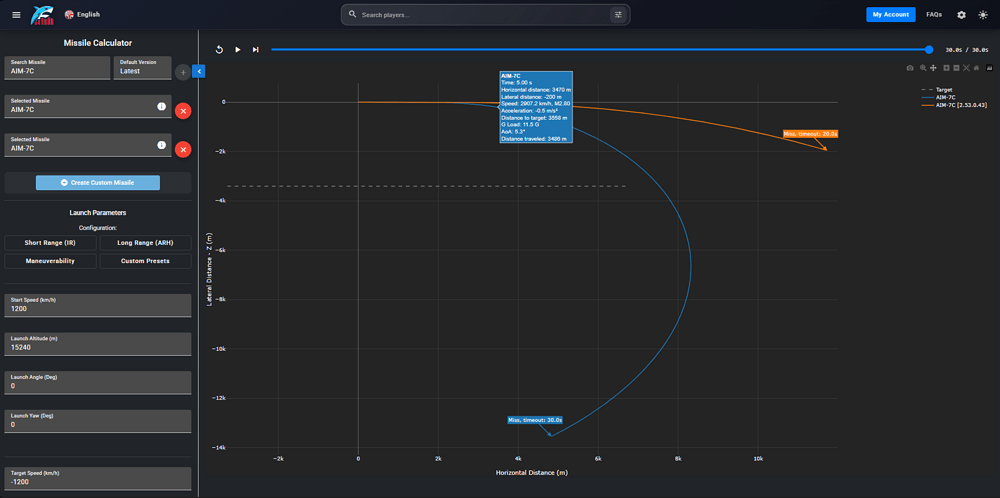Select Short Range (IR) configuration

(x=50, y=243)
